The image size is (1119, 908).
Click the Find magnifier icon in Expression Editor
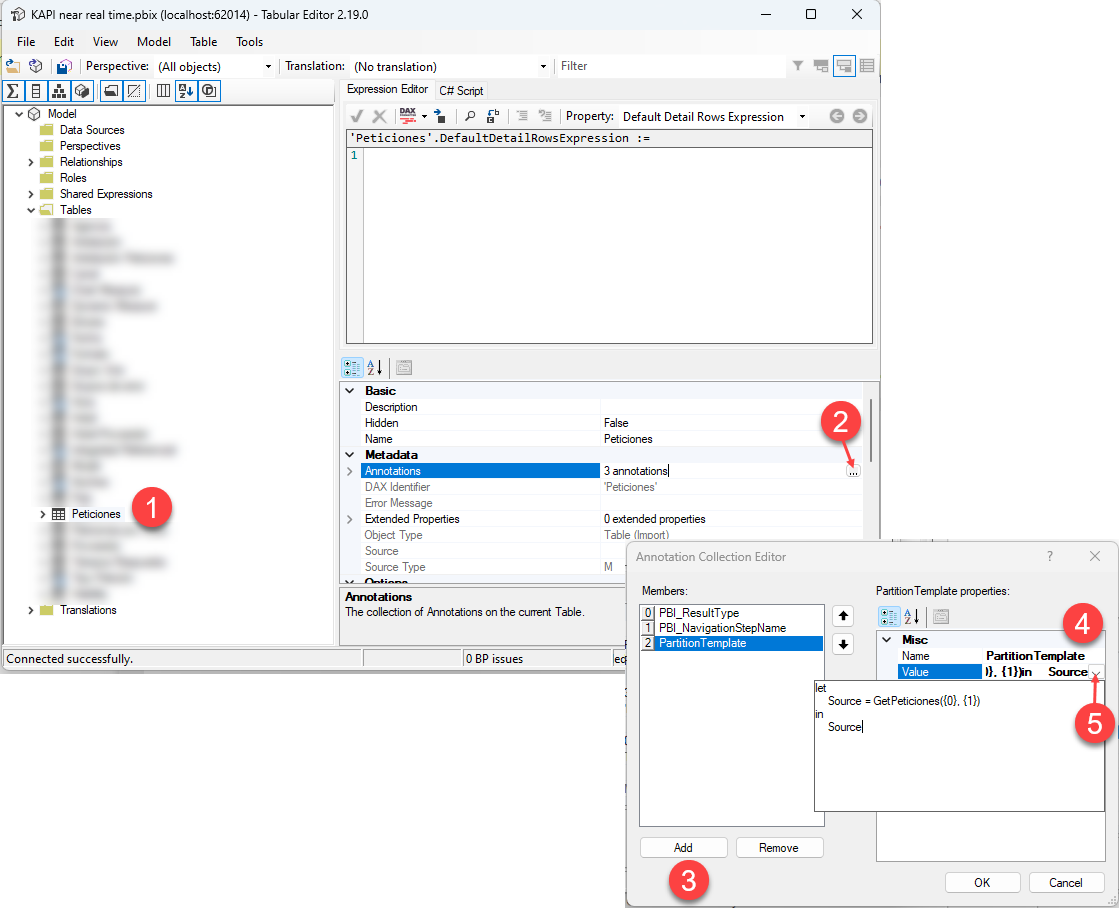click(470, 116)
